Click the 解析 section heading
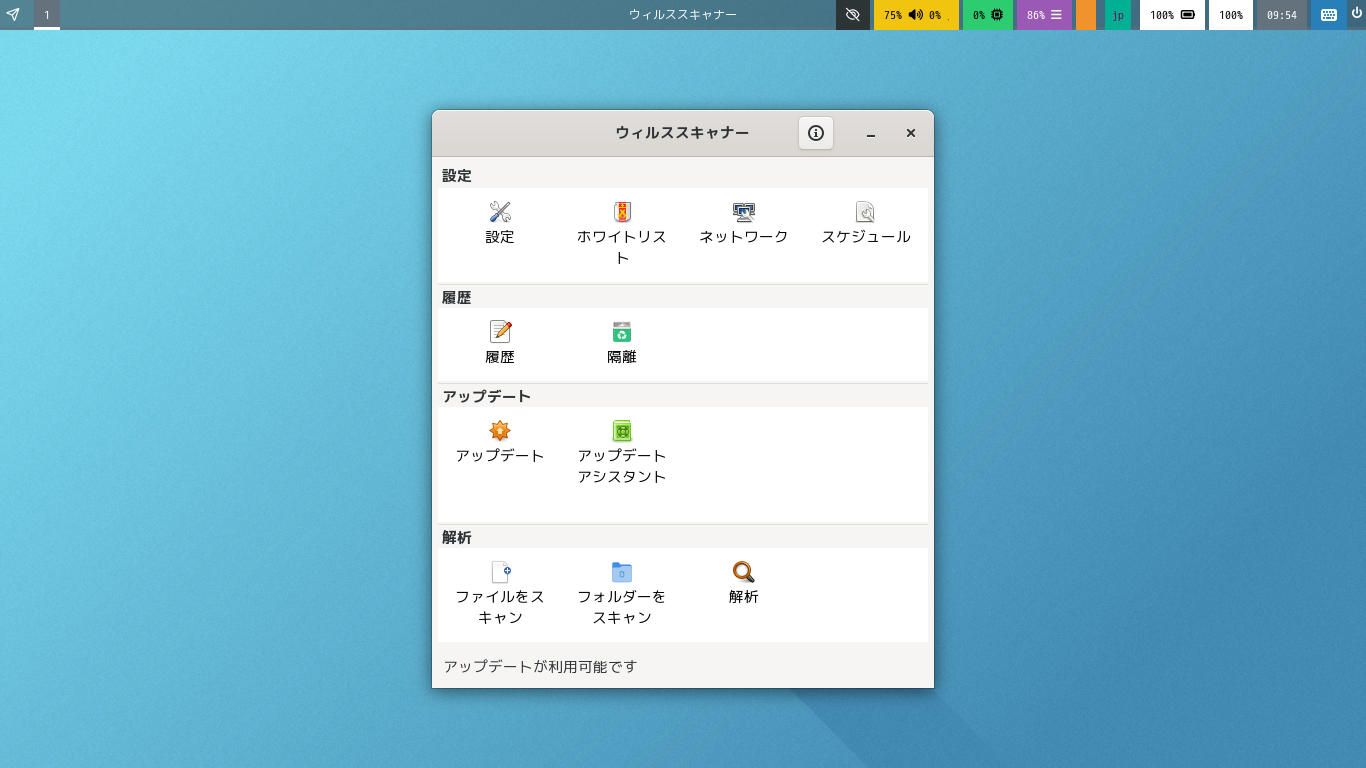Screen dimensions: 1366x768 pyautogui.click(x=457, y=537)
